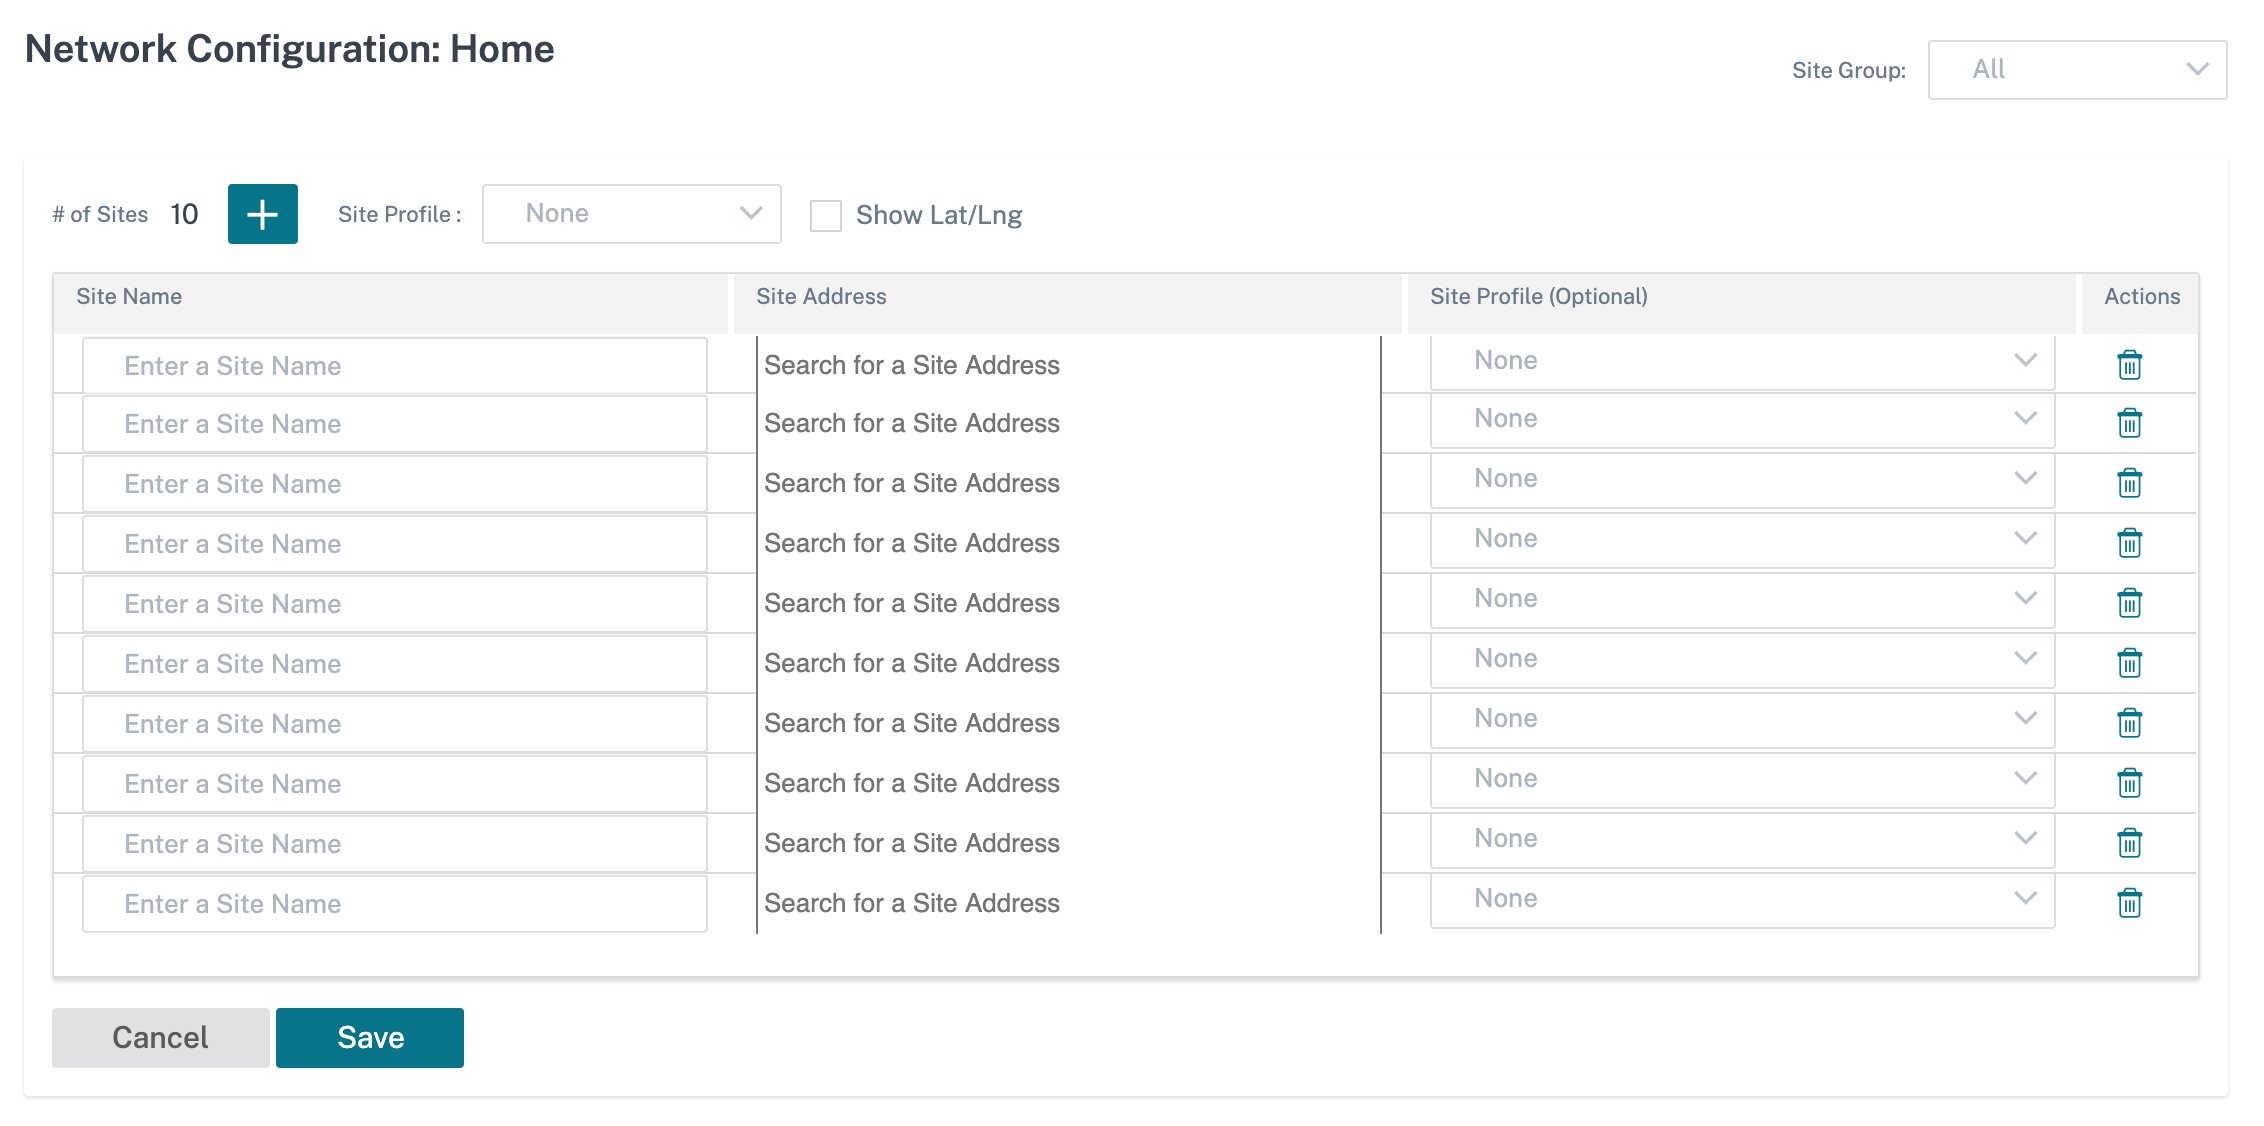This screenshot has width=2264, height=1126.
Task: Delete the sixth site row with trash icon
Action: tap(2129, 663)
